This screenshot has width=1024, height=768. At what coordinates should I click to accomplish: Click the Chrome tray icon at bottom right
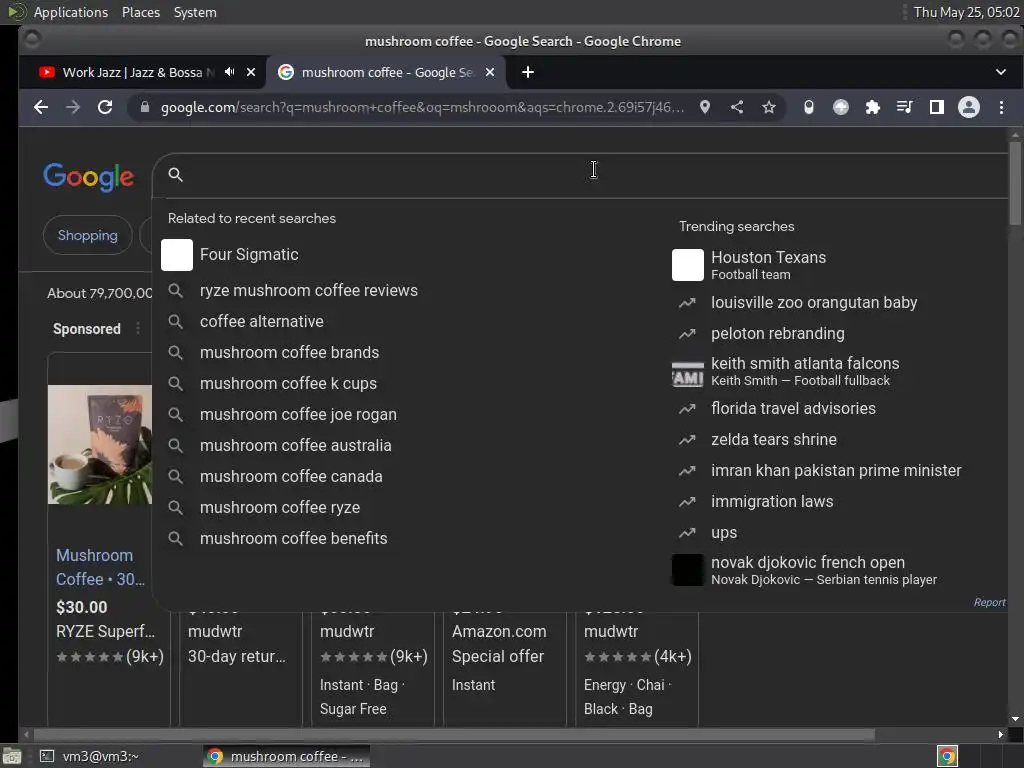[947, 756]
